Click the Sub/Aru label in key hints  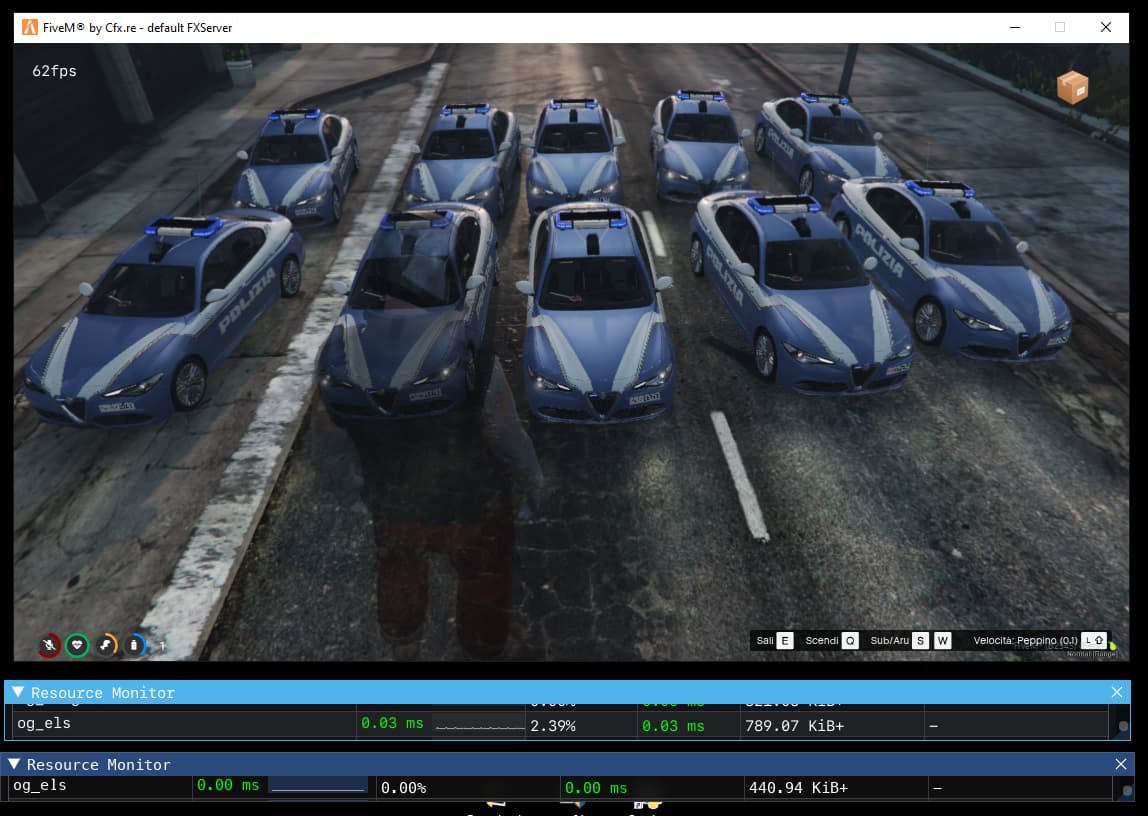click(890, 640)
